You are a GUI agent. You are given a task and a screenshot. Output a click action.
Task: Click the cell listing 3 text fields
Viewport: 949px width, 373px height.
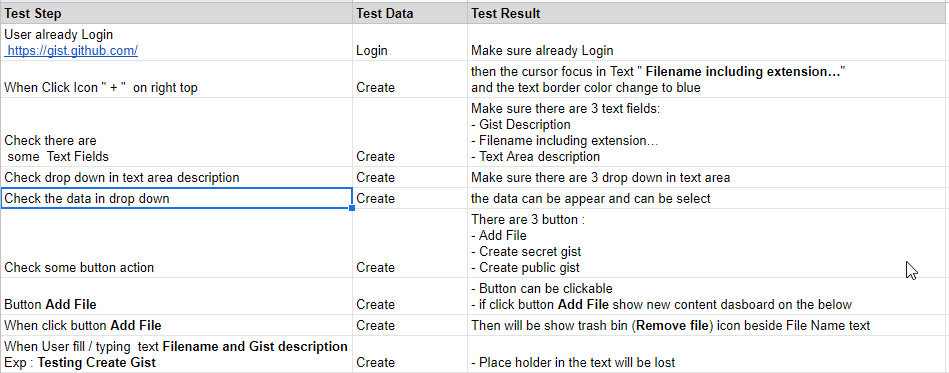point(708,132)
